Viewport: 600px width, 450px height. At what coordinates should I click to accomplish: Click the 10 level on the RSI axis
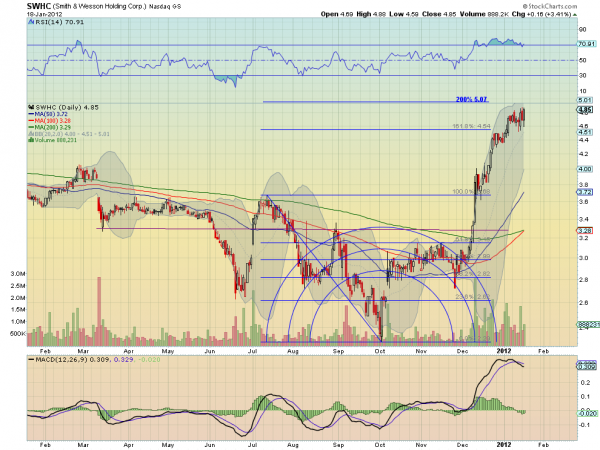(x=582, y=91)
